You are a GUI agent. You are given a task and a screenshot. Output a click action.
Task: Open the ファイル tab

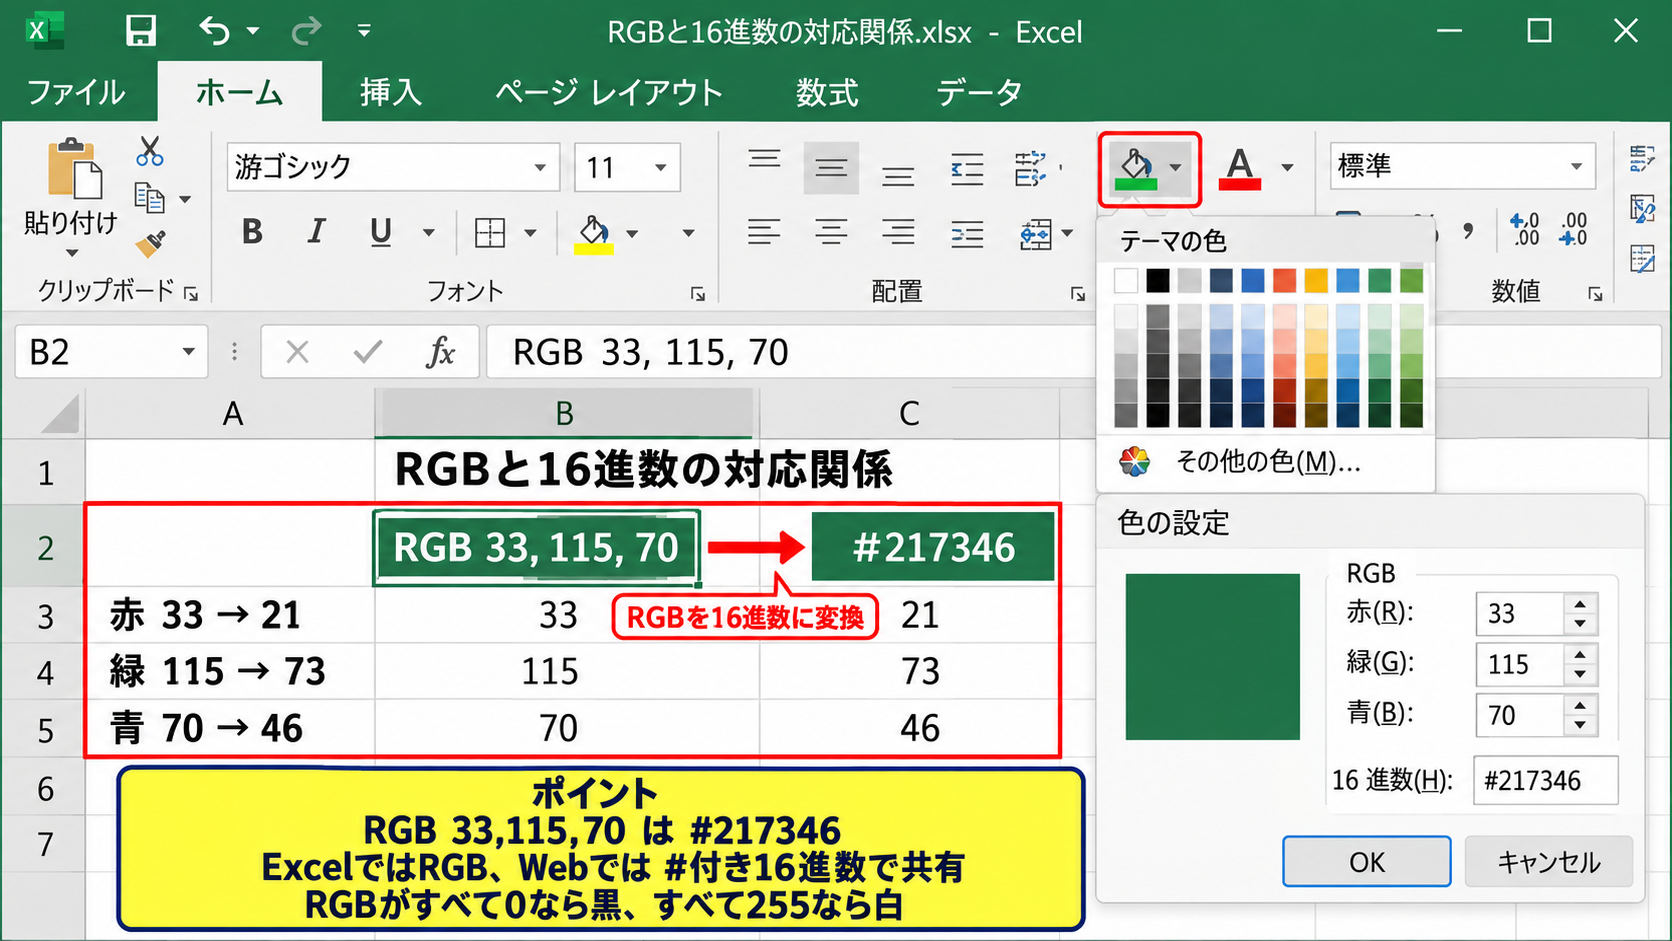pyautogui.click(x=76, y=92)
